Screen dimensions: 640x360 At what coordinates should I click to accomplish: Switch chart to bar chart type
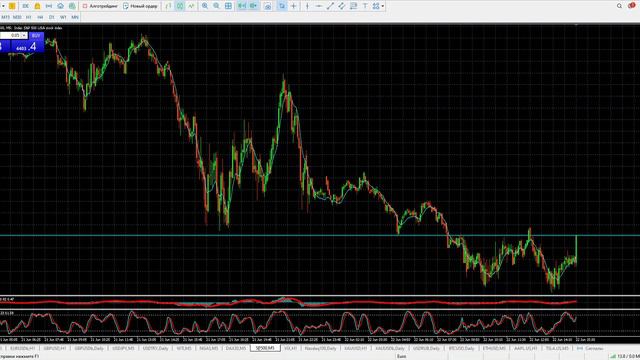168,6
